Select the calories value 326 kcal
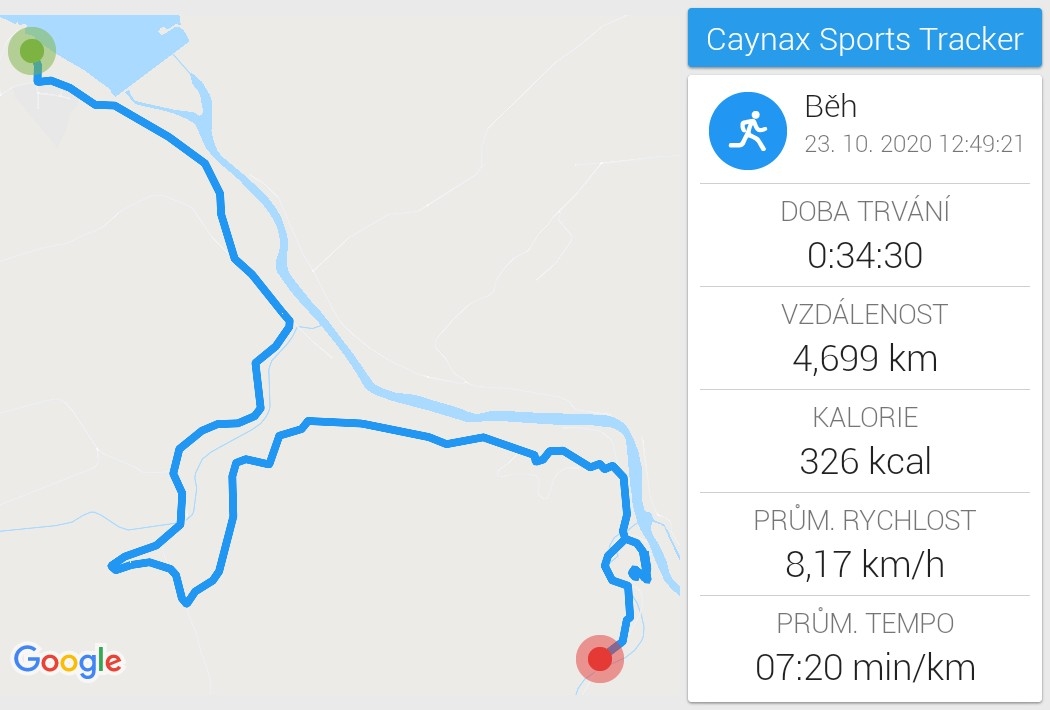 [x=865, y=462]
